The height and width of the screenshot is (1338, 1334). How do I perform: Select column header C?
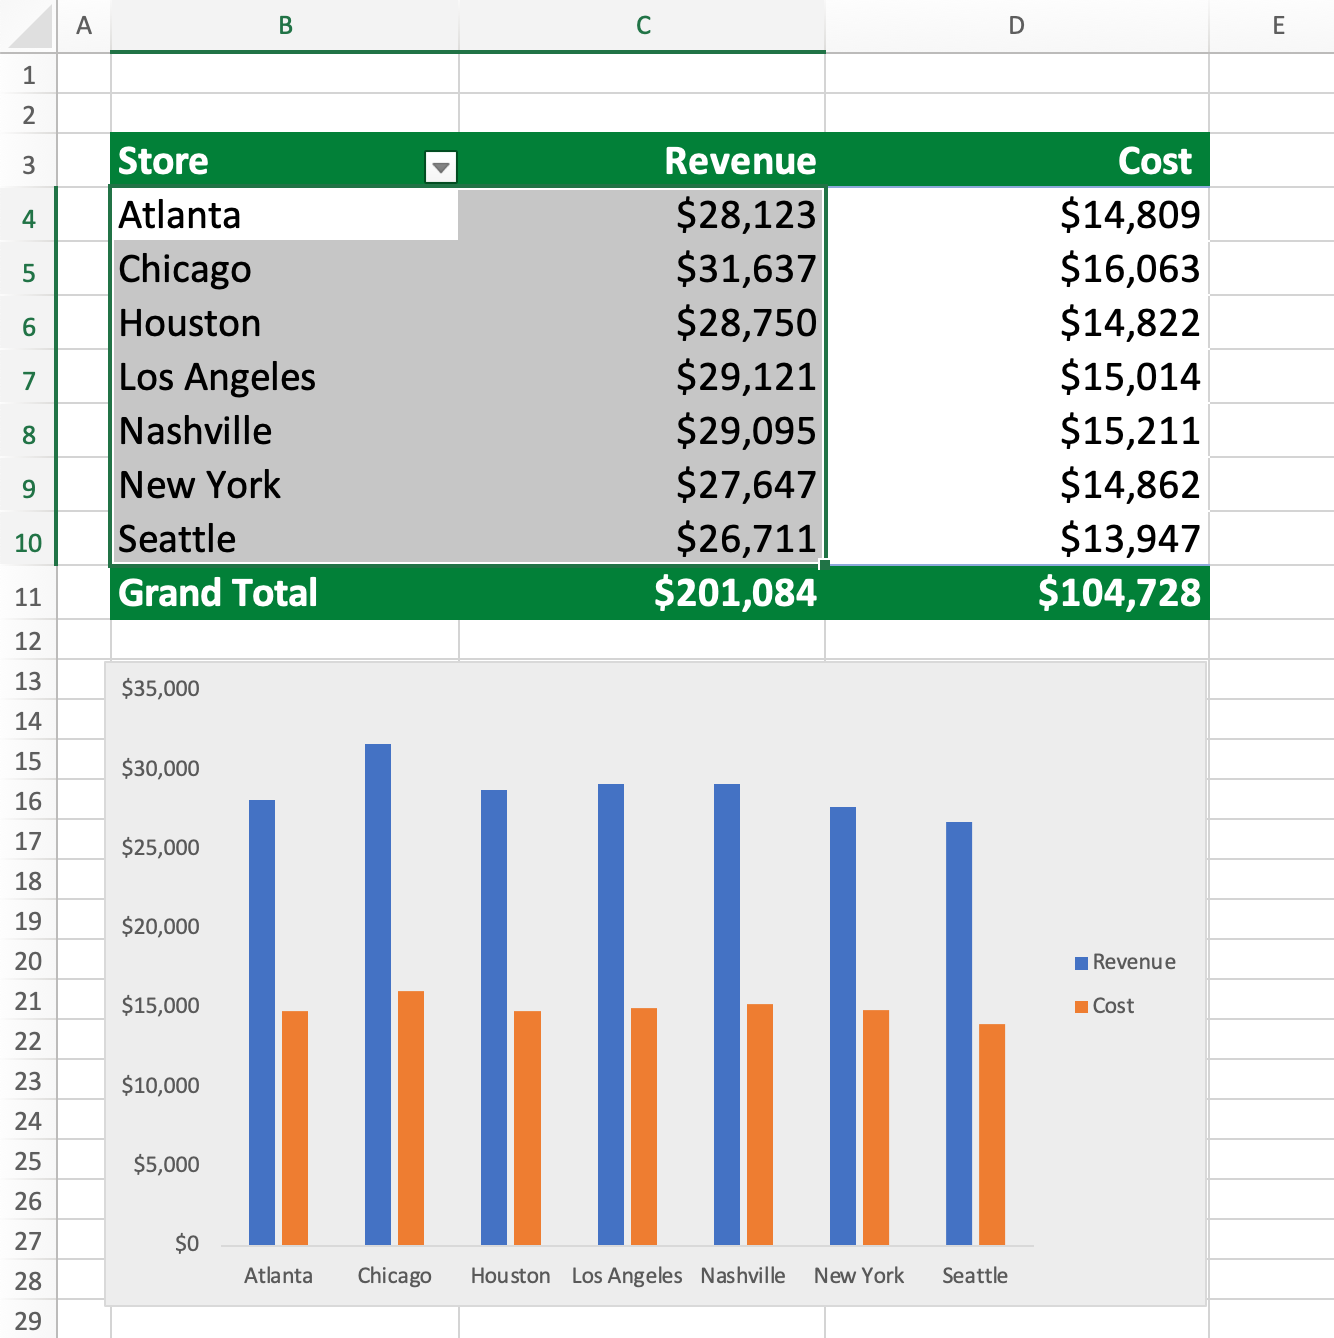coord(641,26)
